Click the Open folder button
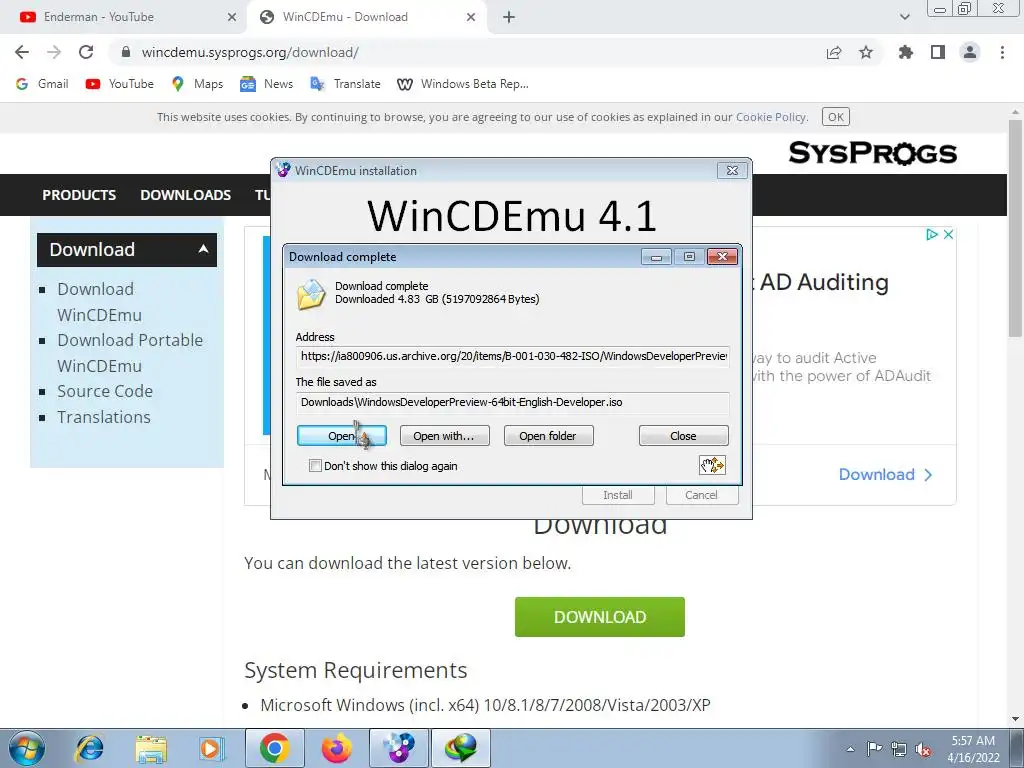 pos(549,436)
